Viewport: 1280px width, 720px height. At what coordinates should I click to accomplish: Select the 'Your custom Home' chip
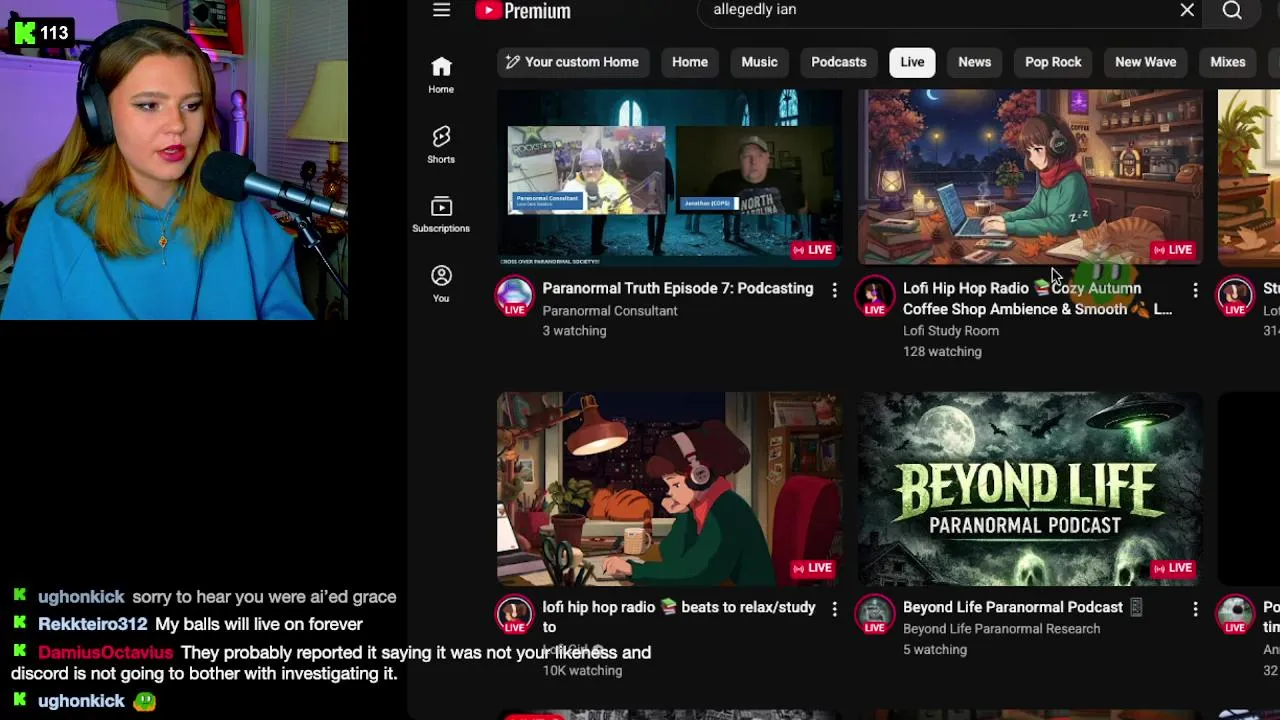pos(571,62)
